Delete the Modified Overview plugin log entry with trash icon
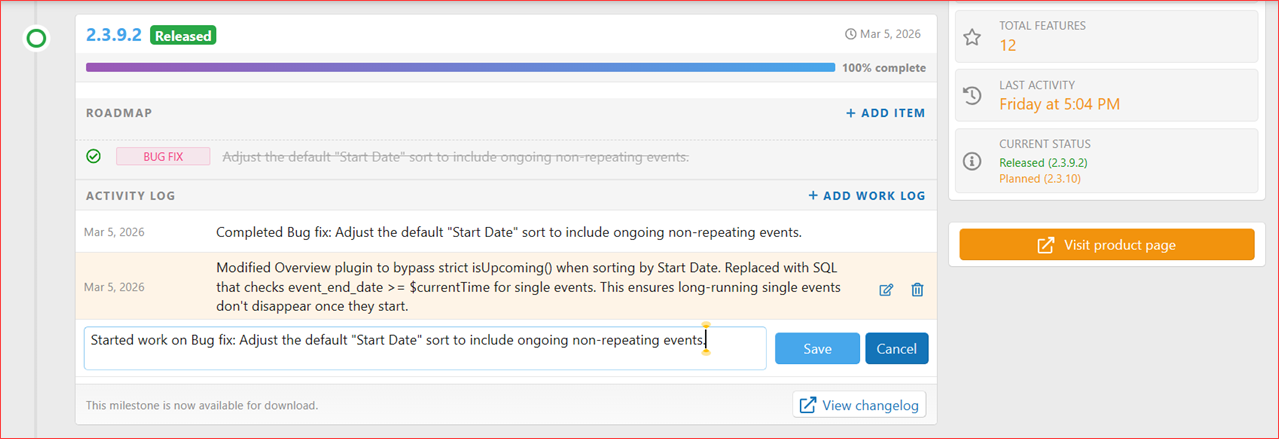Screen dimensions: 1279x439 (x=917, y=290)
